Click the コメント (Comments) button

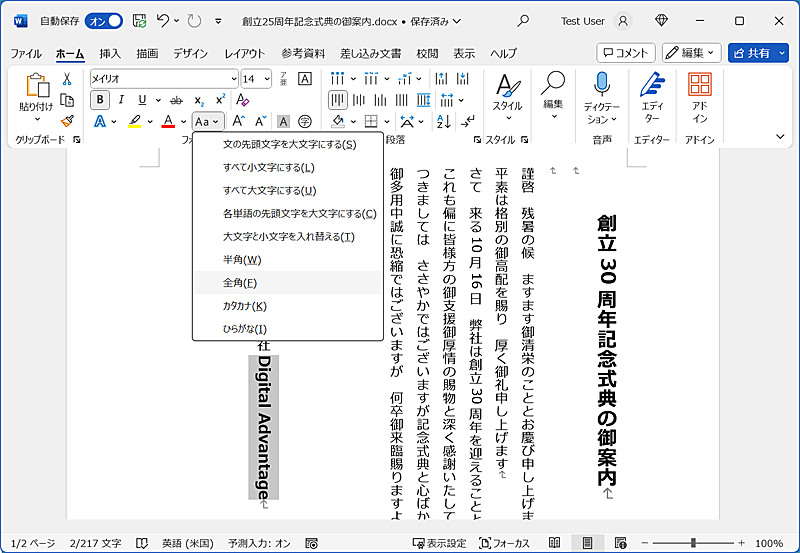click(x=626, y=52)
